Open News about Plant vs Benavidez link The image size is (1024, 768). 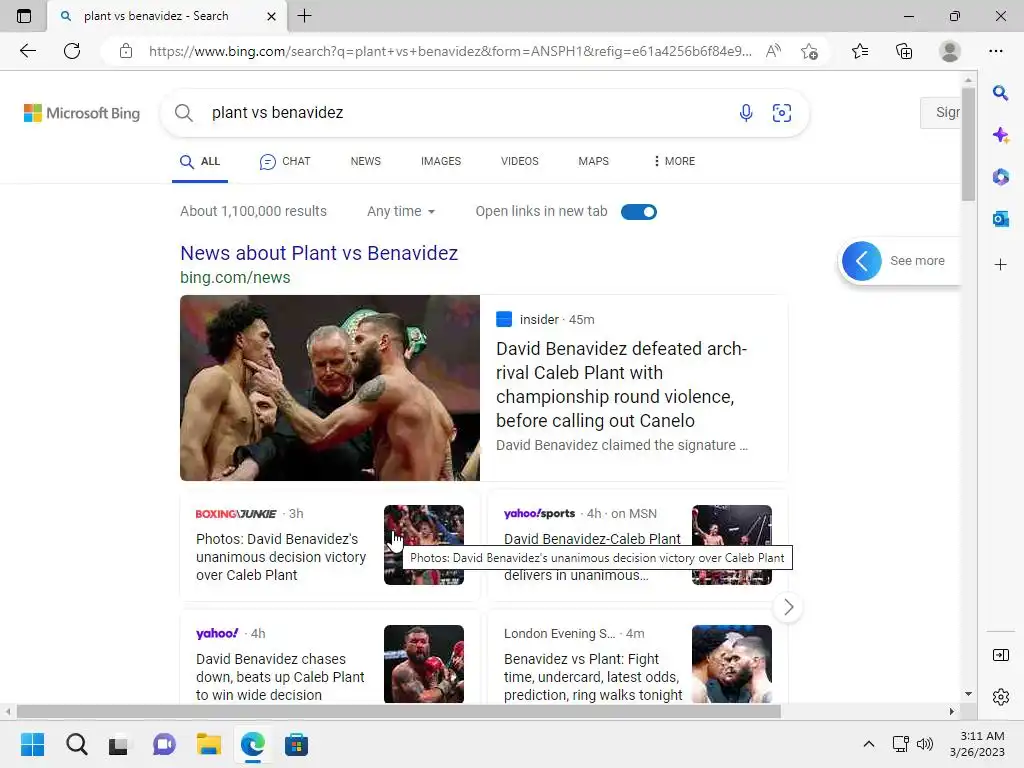[319, 253]
